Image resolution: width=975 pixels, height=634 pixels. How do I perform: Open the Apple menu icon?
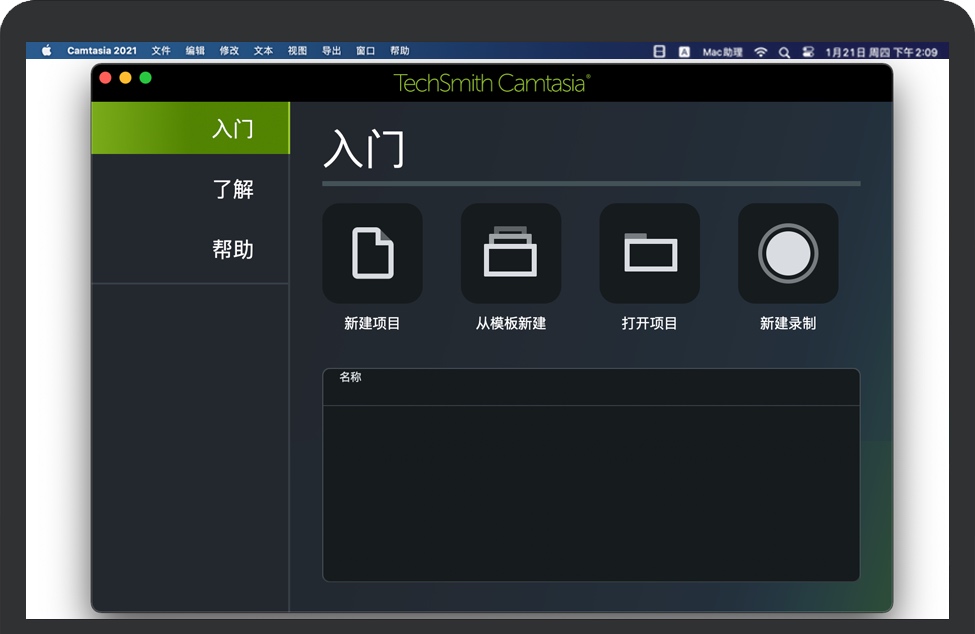coord(47,51)
